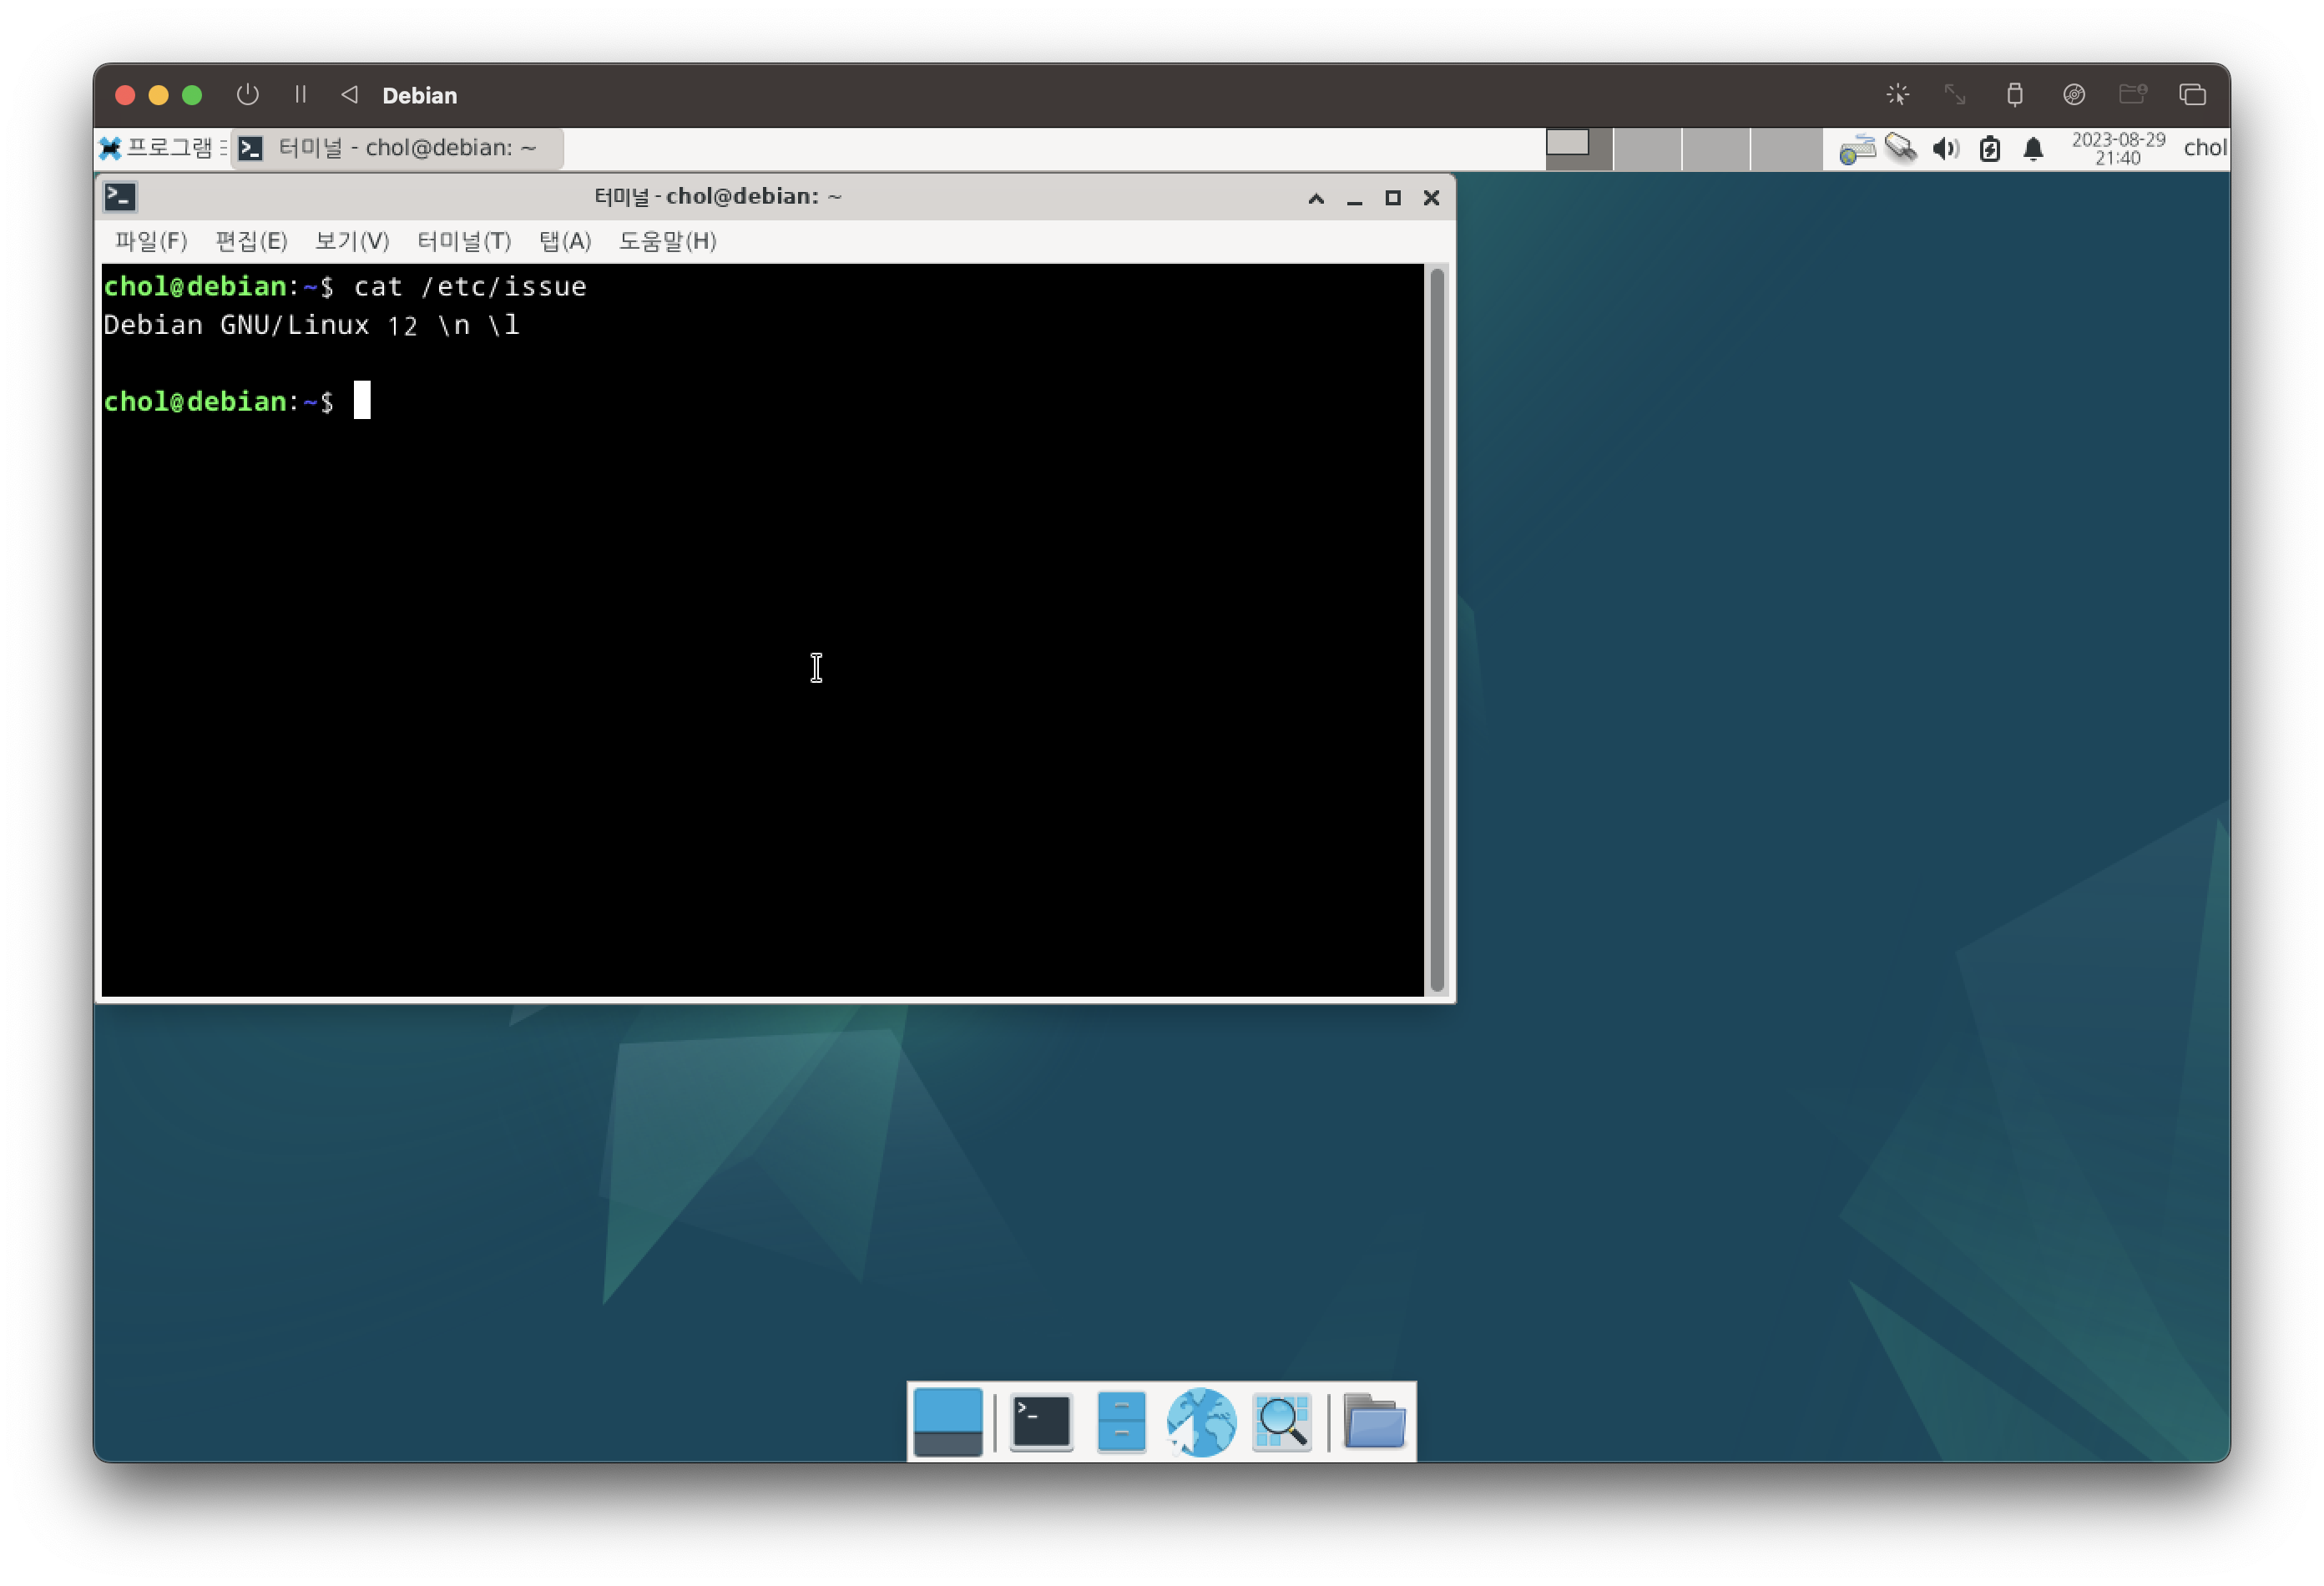2324x1586 pixels.
Task: Click the 'cat /etc/issue' command text
Action: coord(470,287)
